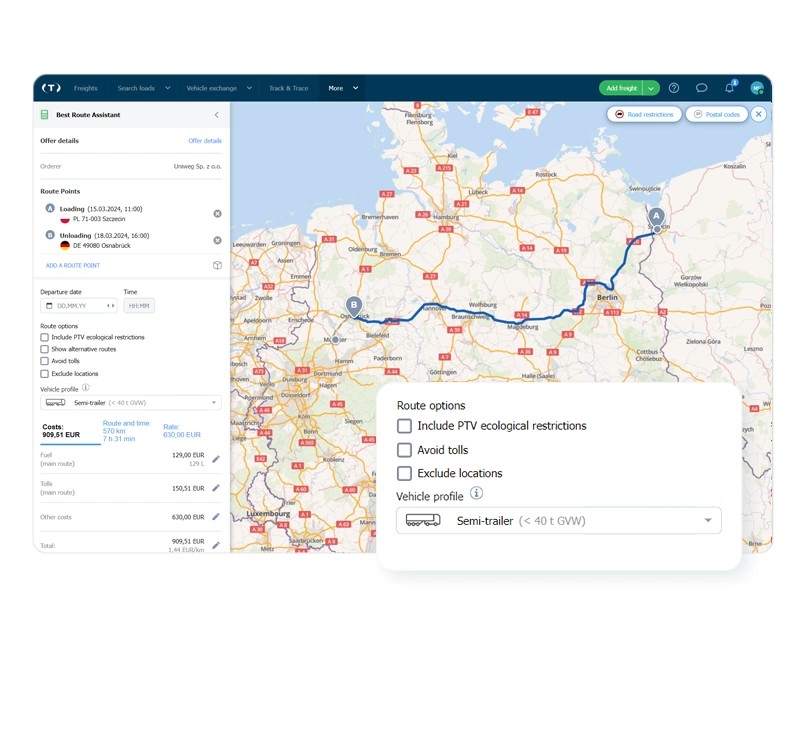Open the chat messages icon

tap(702, 88)
